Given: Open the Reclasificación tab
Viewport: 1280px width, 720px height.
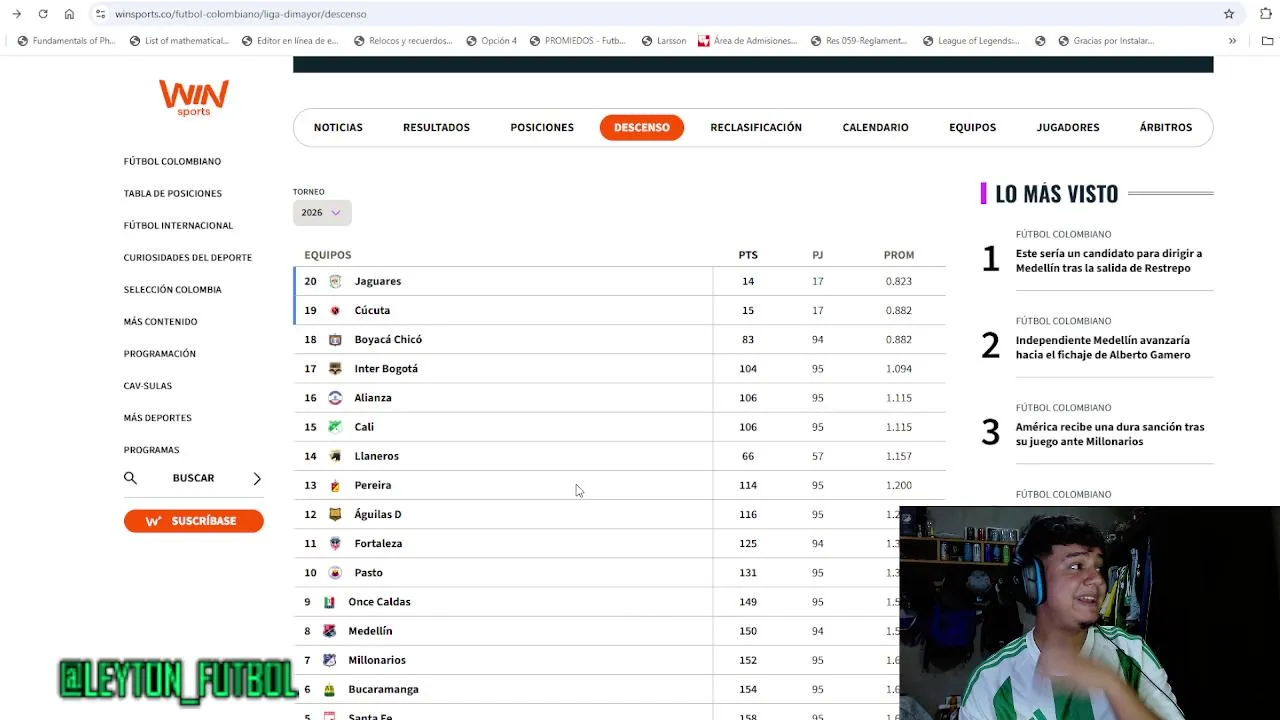Looking at the screenshot, I should click(756, 127).
